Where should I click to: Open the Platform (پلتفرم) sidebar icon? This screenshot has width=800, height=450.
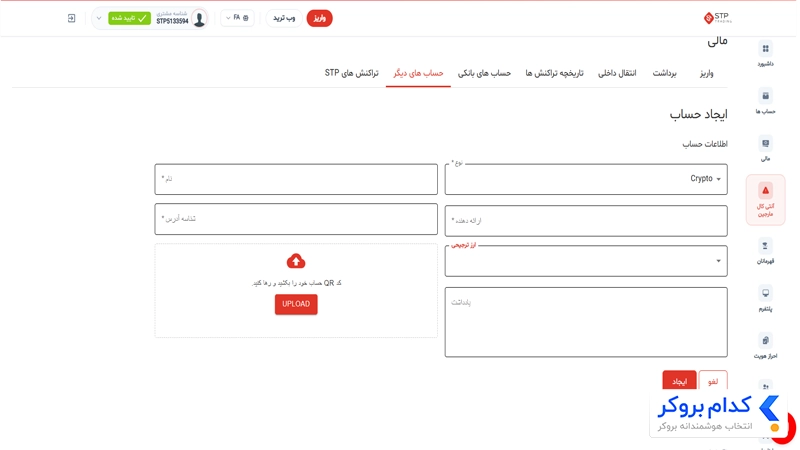(765, 293)
